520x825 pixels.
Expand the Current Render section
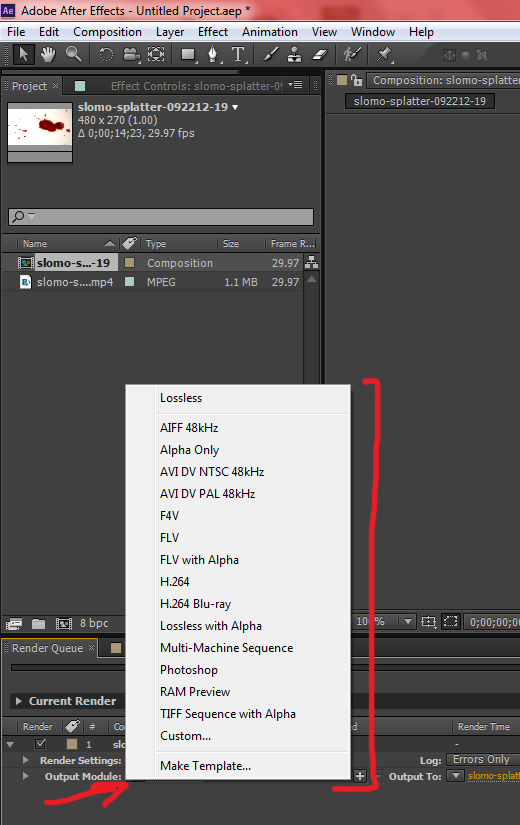click(x=19, y=701)
